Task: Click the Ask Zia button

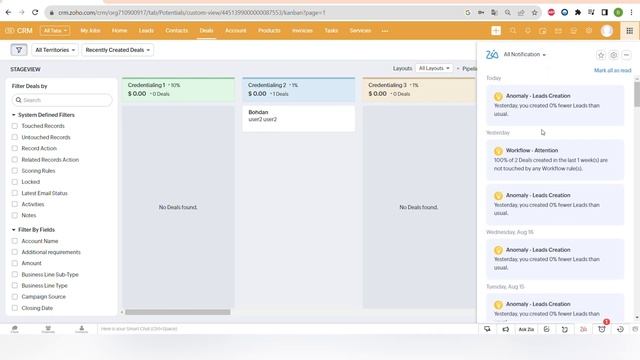Action: tap(526, 329)
